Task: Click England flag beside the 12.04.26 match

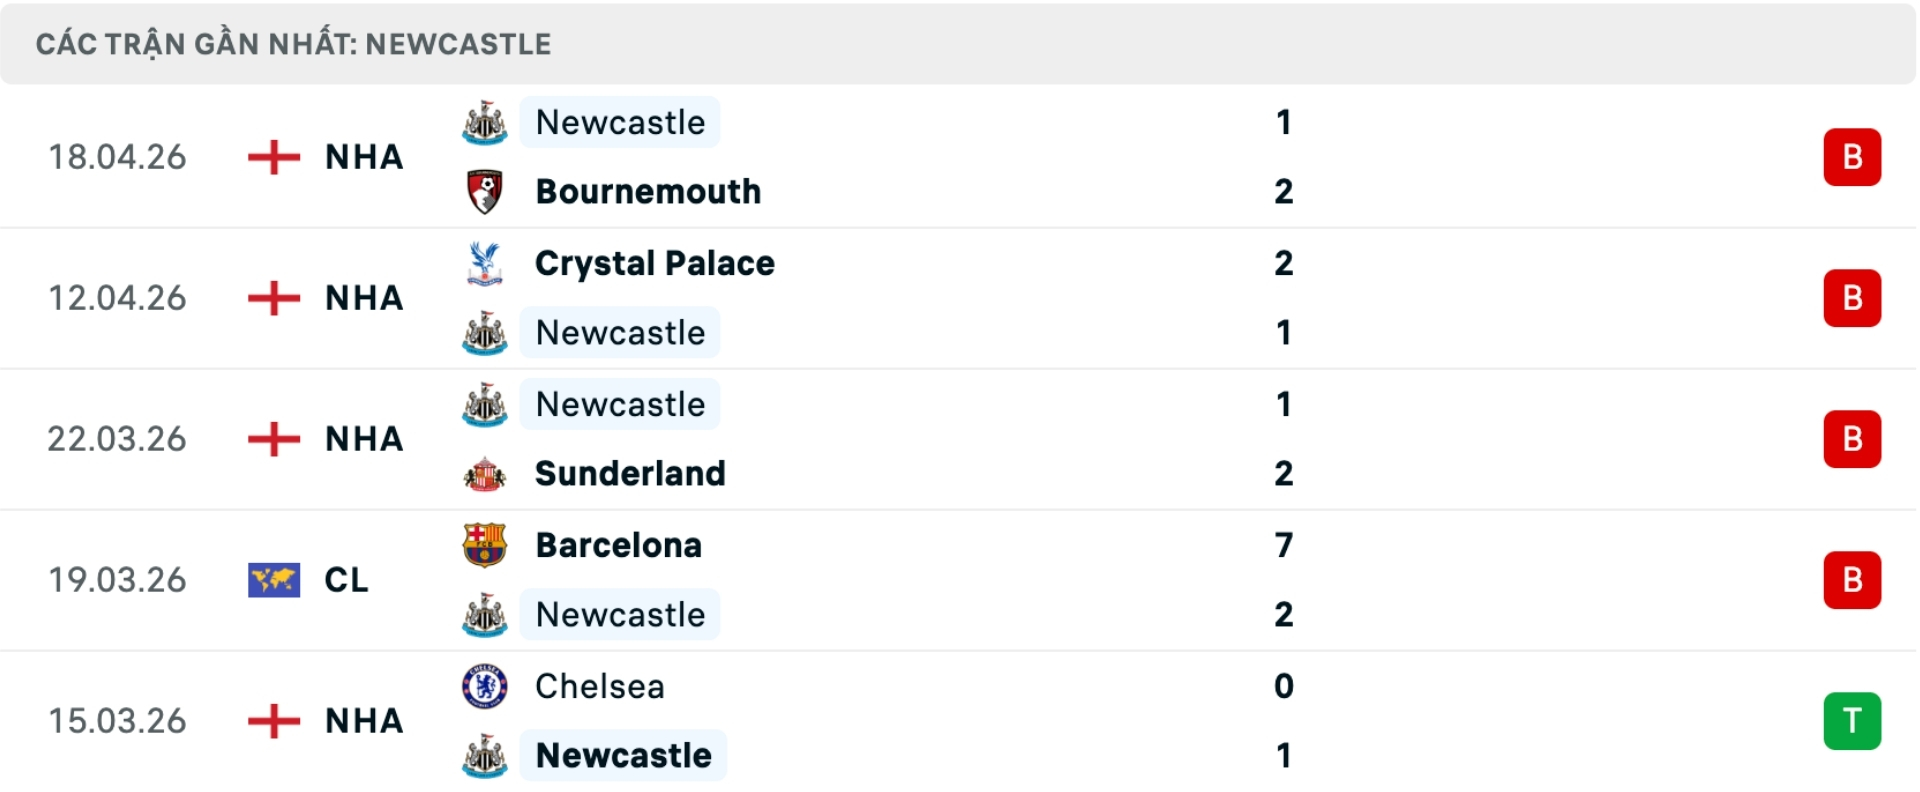Action: tap(273, 298)
